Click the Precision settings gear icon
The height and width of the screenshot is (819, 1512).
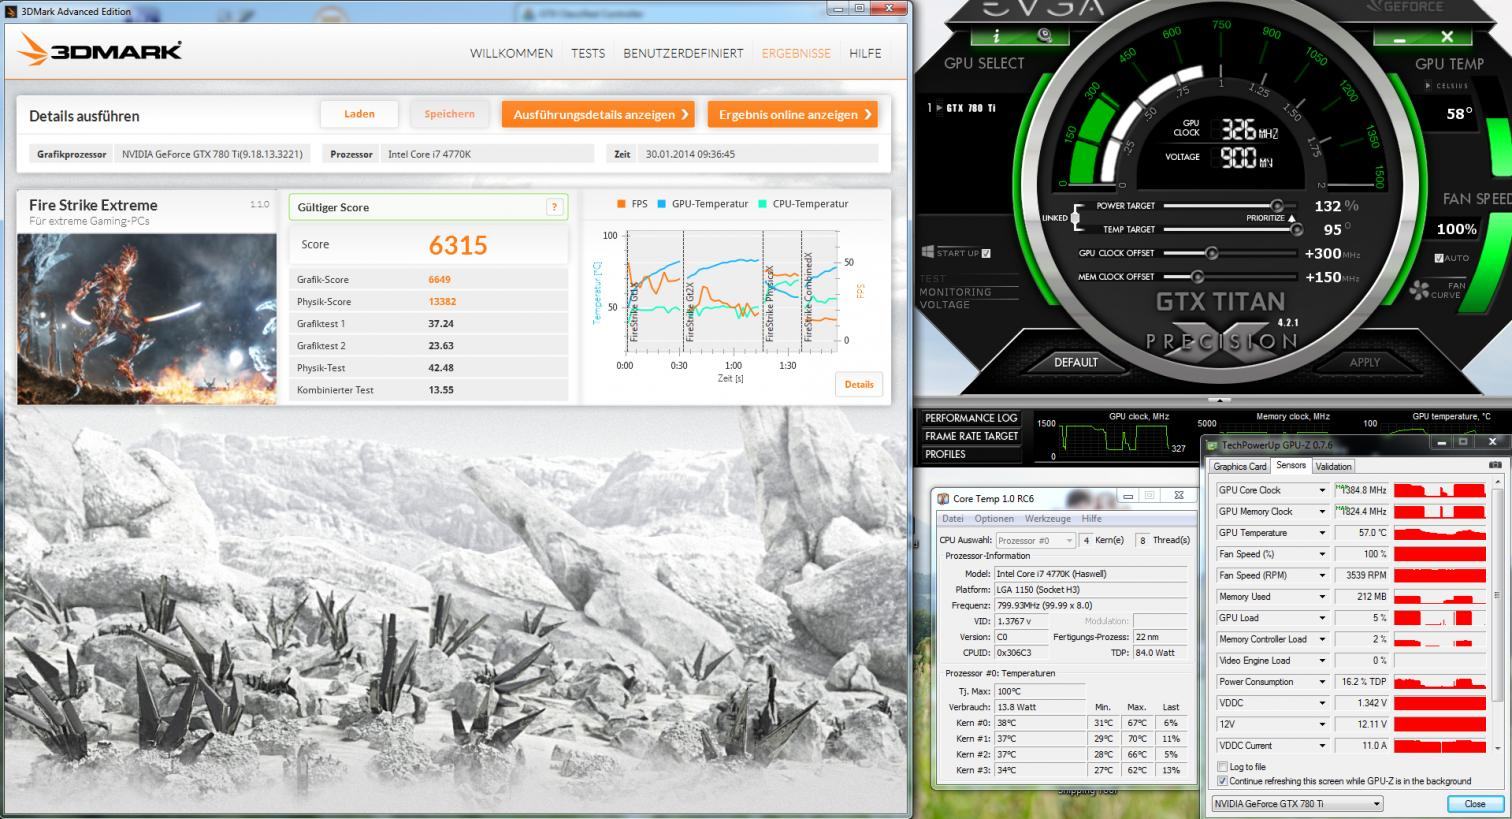pos(1044,35)
